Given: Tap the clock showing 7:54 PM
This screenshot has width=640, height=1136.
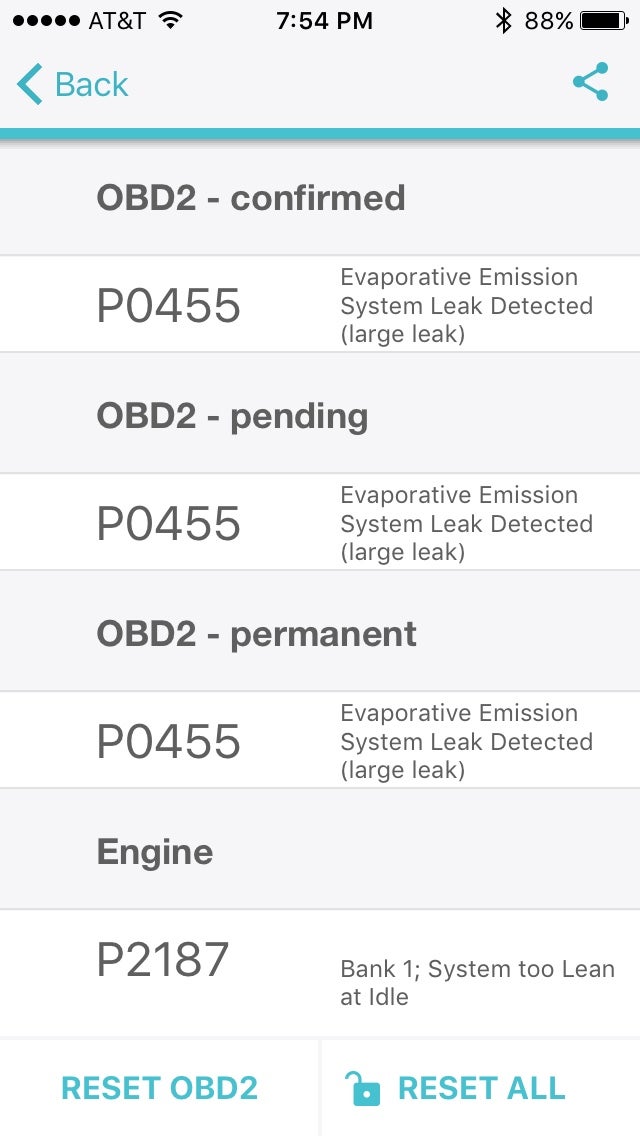Looking at the screenshot, I should point(324,19).
